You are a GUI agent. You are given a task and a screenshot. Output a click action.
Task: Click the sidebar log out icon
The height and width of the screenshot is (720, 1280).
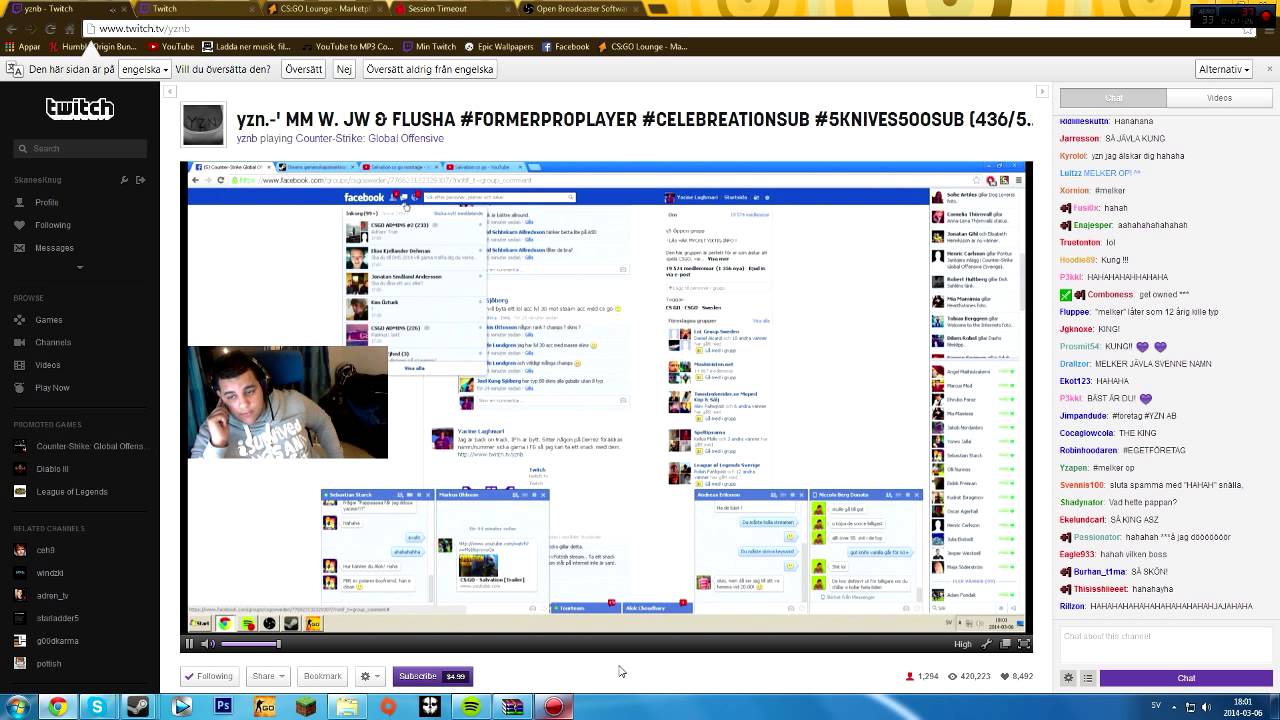tap(141, 180)
